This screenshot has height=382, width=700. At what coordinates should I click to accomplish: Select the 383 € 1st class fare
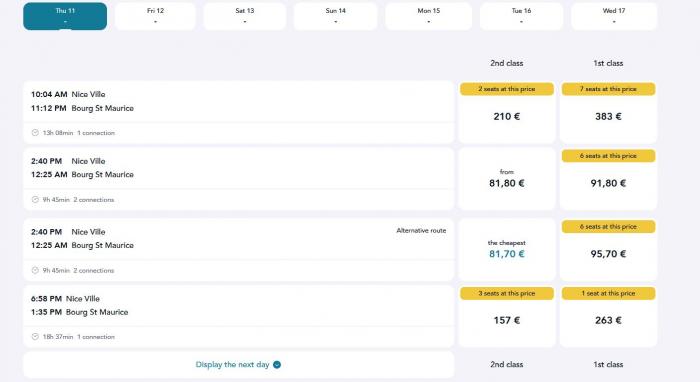pyautogui.click(x=608, y=112)
